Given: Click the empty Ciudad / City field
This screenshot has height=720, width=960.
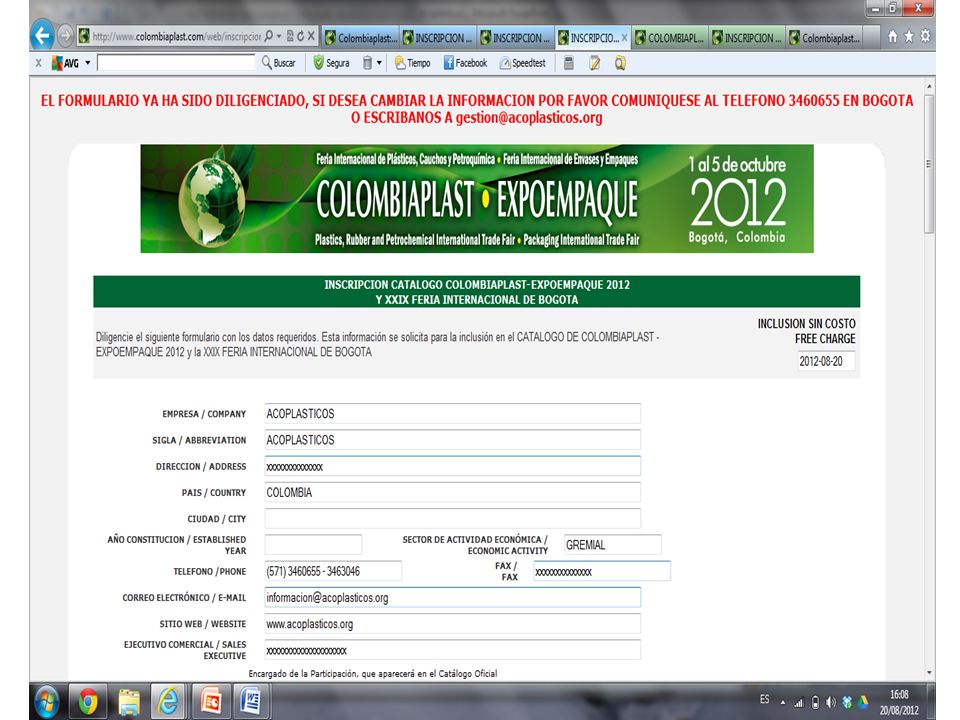Looking at the screenshot, I should (452, 519).
